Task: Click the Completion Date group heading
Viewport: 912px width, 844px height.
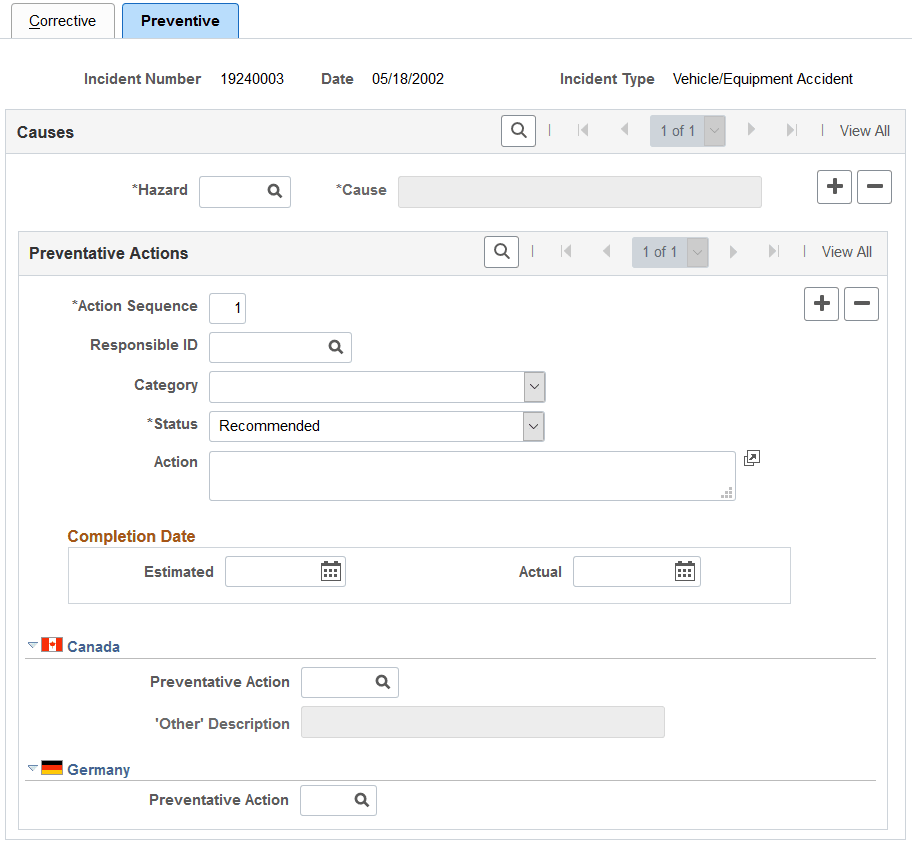Action: point(131,536)
